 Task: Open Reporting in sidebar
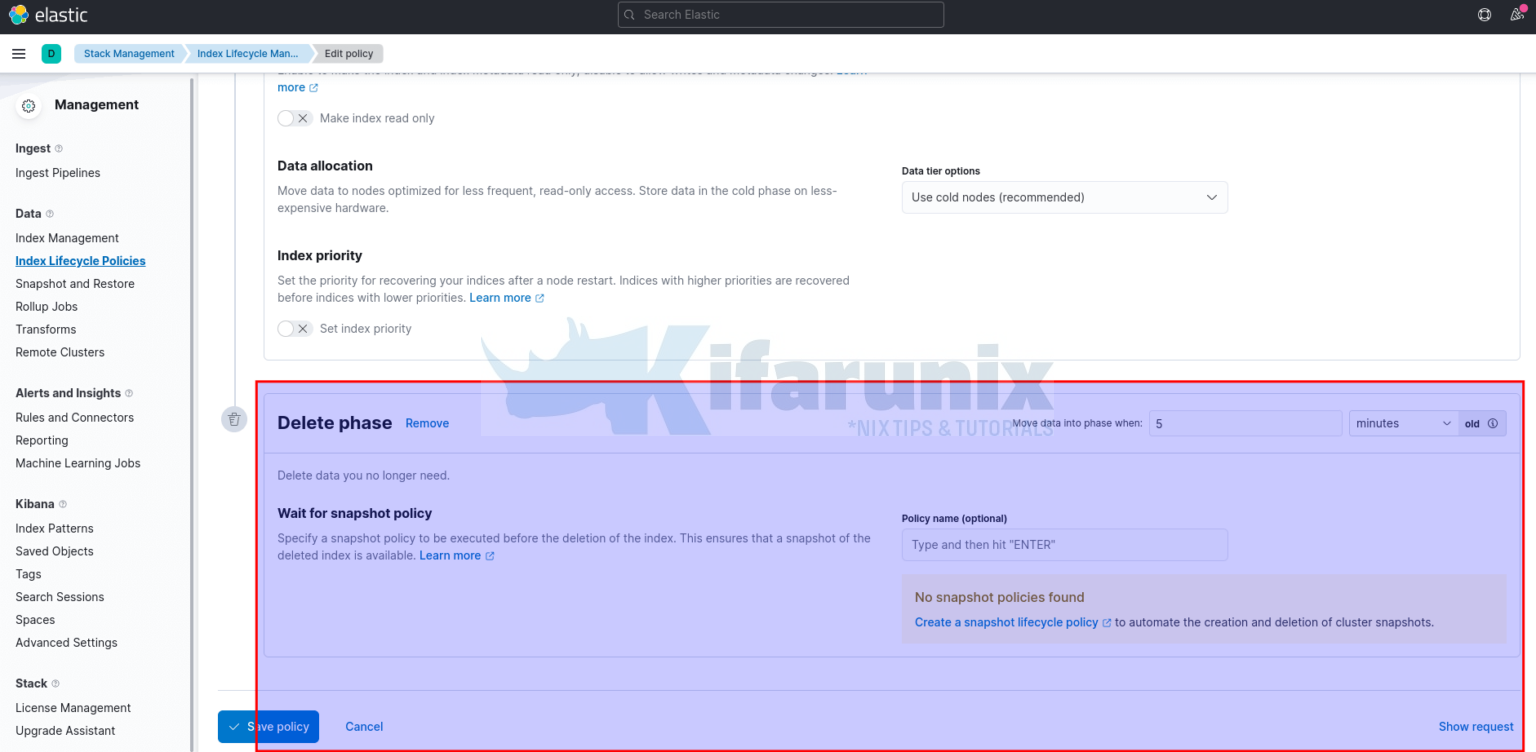coord(42,441)
